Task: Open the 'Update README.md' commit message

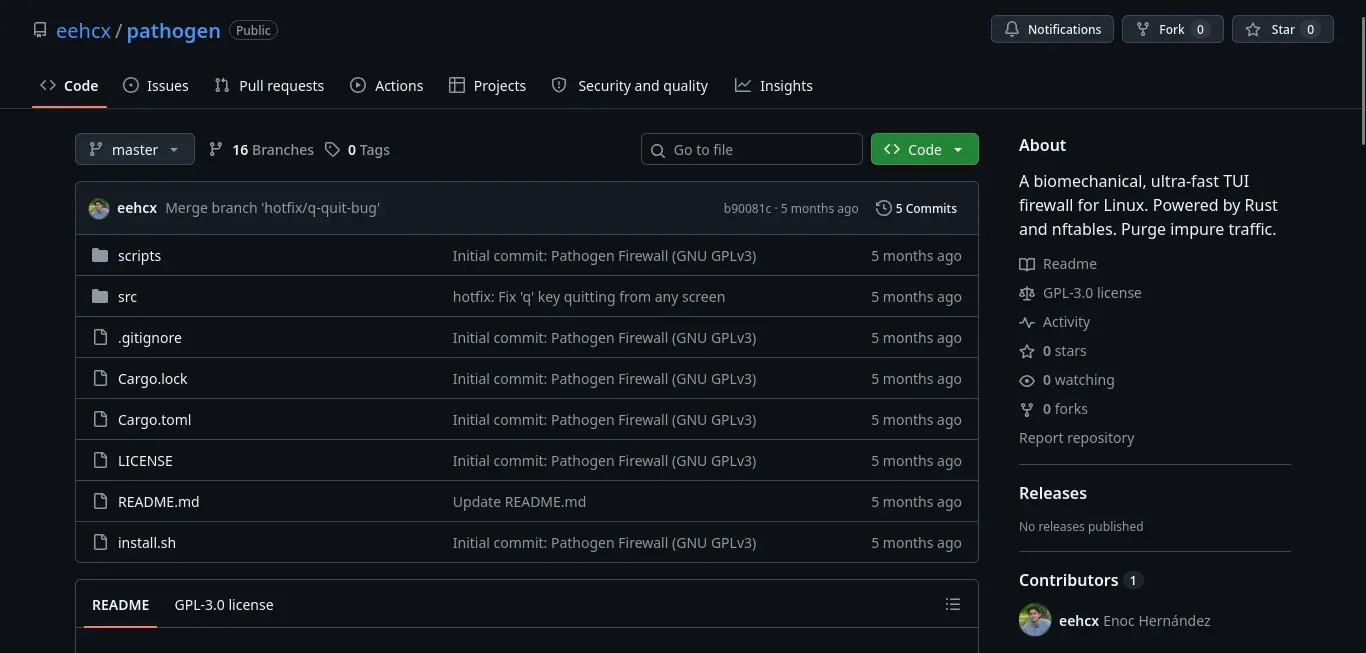Action: [x=519, y=502]
